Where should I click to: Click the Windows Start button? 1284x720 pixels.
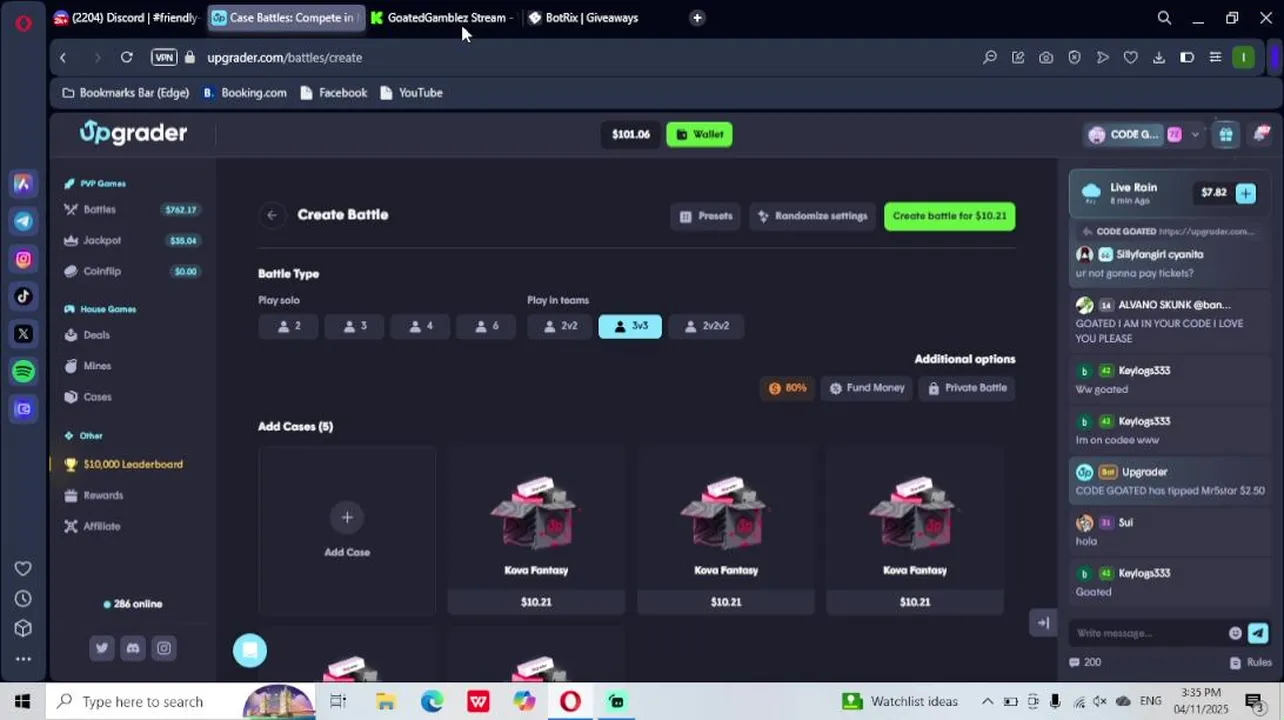pyautogui.click(x=23, y=702)
